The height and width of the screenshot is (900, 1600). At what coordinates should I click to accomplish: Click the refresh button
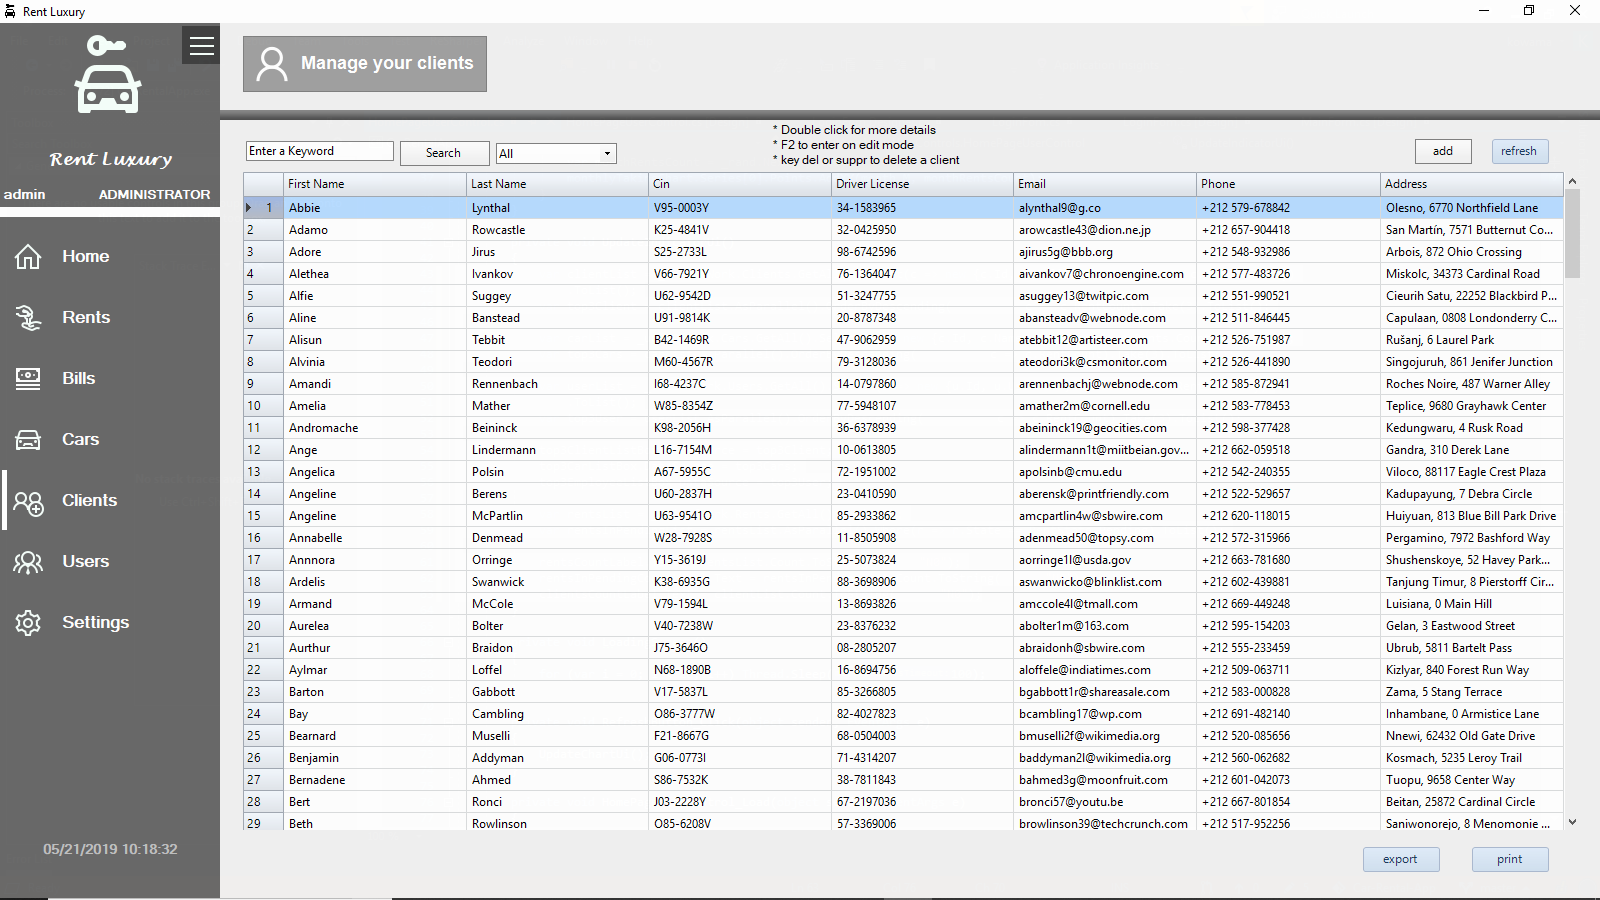[1519, 151]
